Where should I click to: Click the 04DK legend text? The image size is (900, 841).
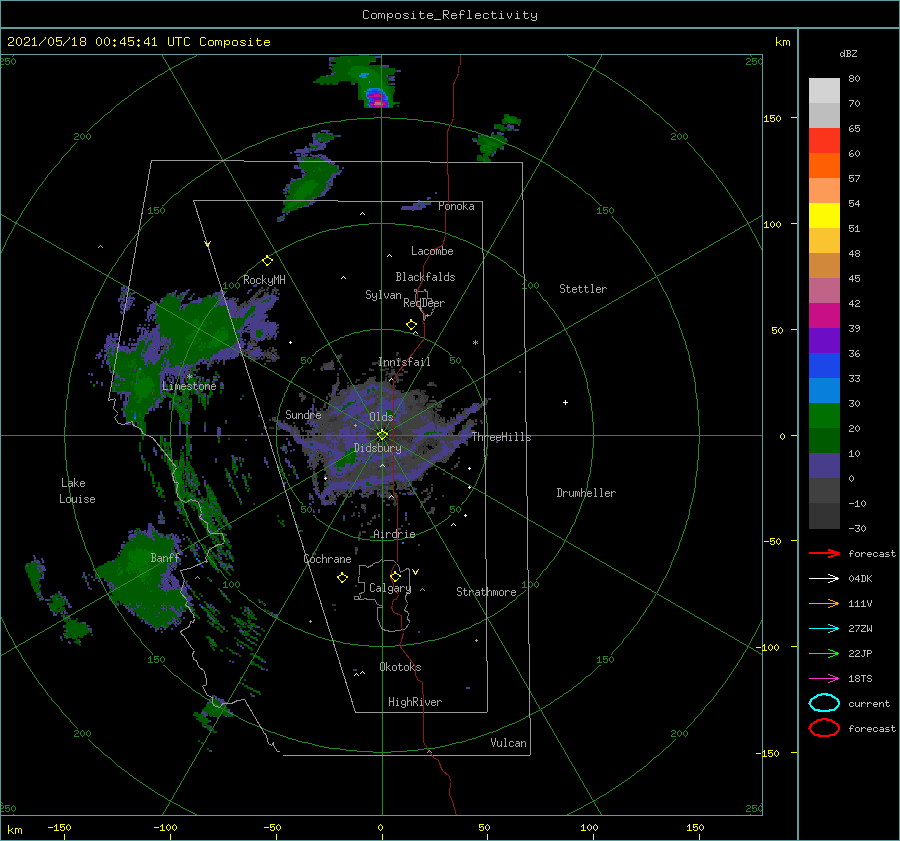click(x=860, y=579)
